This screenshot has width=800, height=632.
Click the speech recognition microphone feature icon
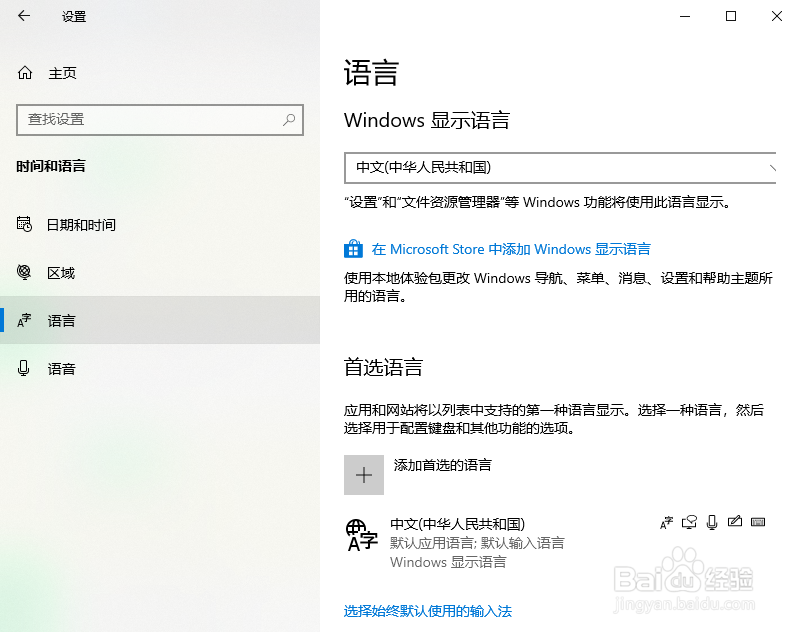(712, 522)
